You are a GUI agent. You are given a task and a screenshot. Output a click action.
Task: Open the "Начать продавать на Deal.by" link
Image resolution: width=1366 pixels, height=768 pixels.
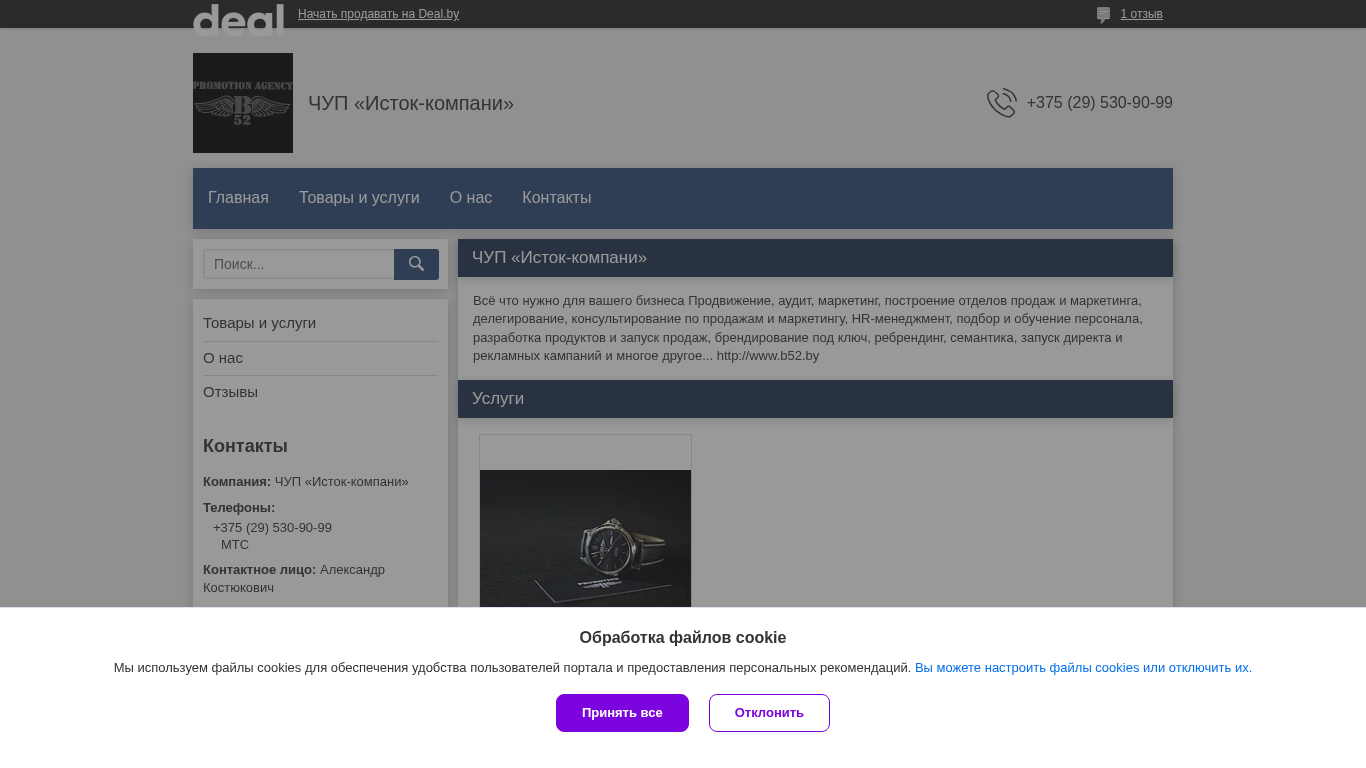click(378, 14)
